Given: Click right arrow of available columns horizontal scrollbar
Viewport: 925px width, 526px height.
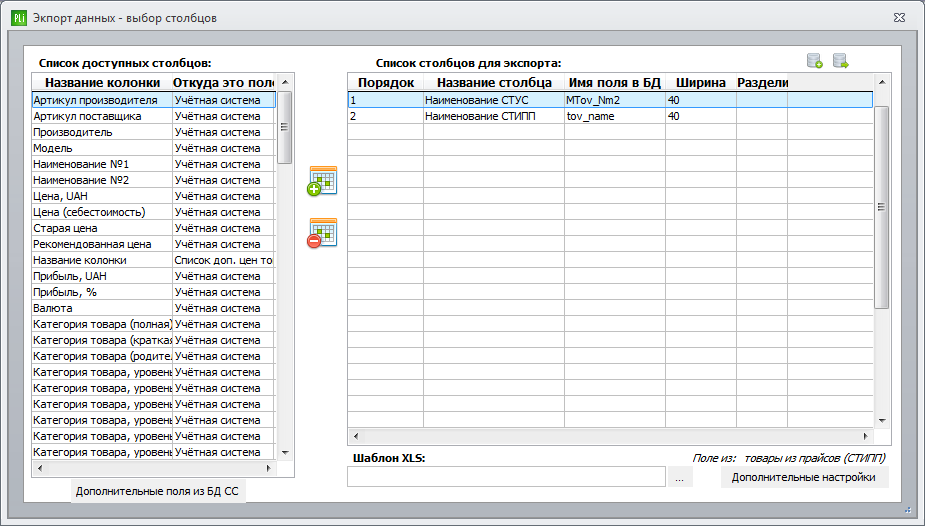Looking at the screenshot, I should pyautogui.click(x=268, y=468).
